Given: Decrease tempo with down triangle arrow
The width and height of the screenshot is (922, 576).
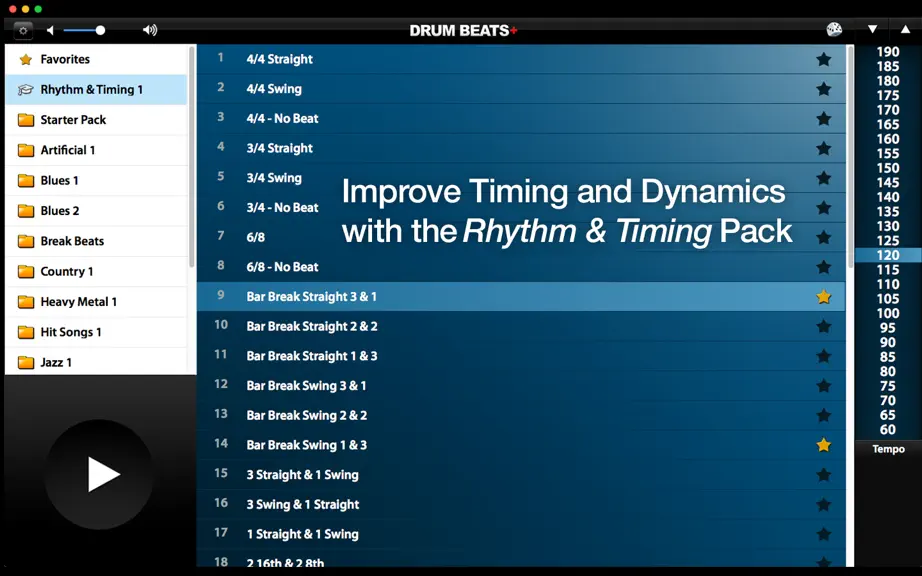Looking at the screenshot, I should [x=873, y=29].
